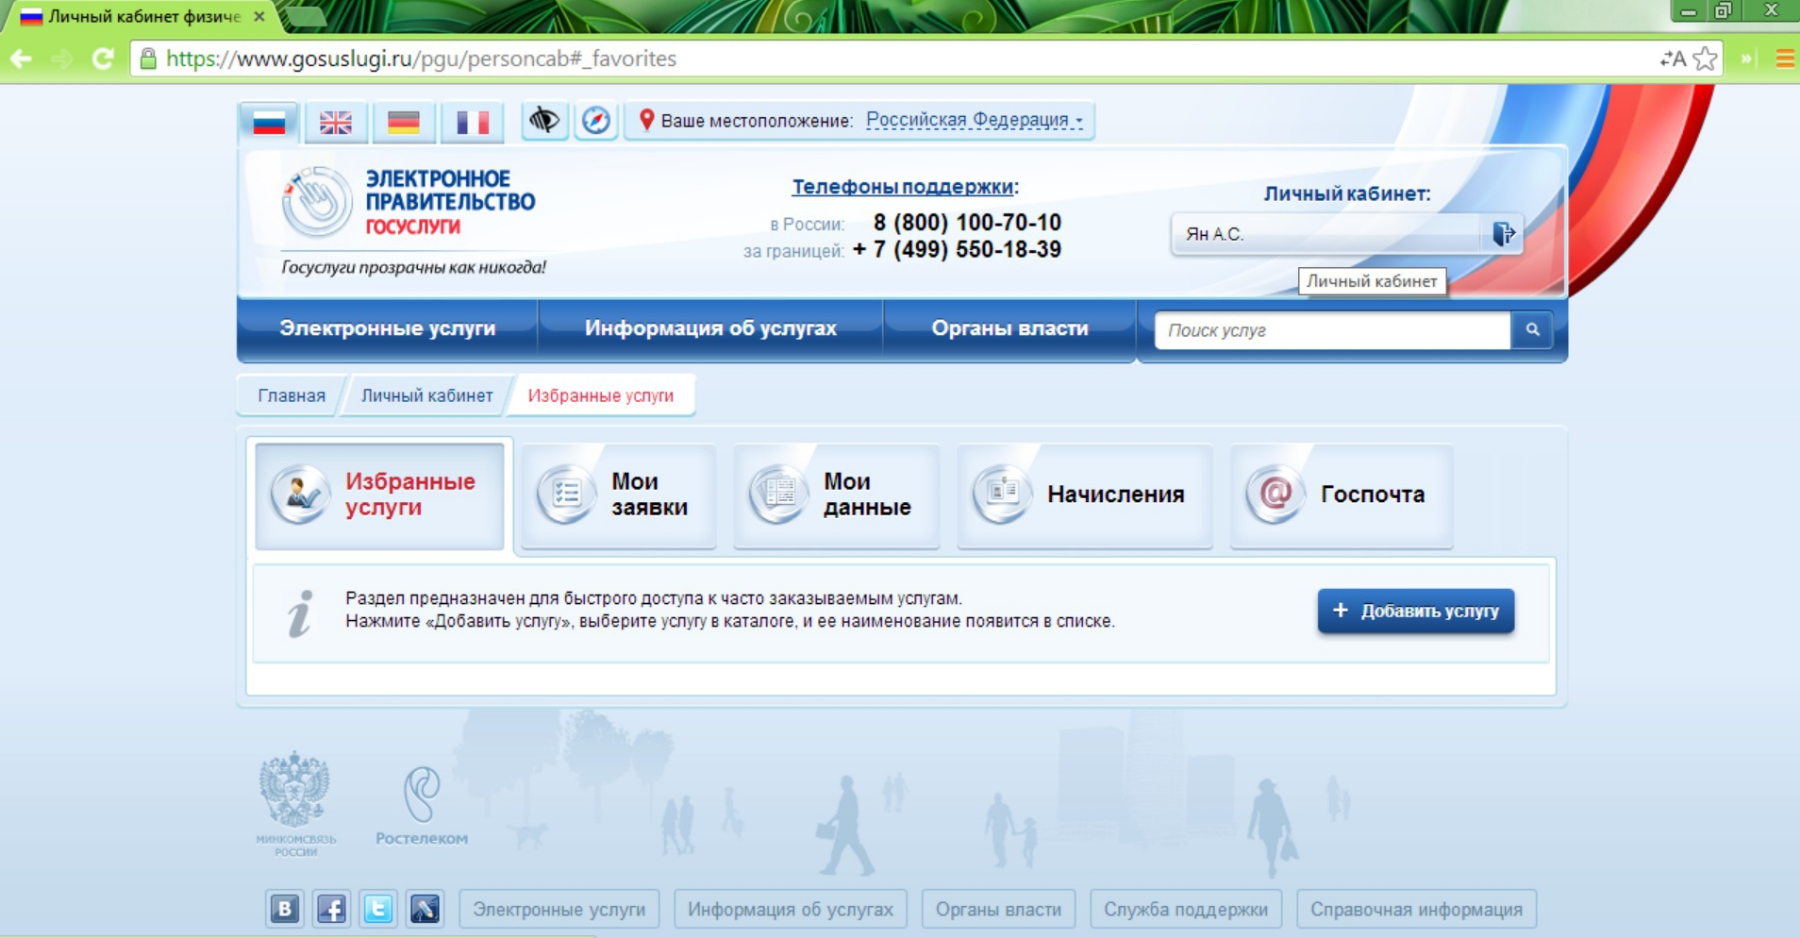
Task: Bookmark the page with the star icon
Action: (x=1706, y=59)
